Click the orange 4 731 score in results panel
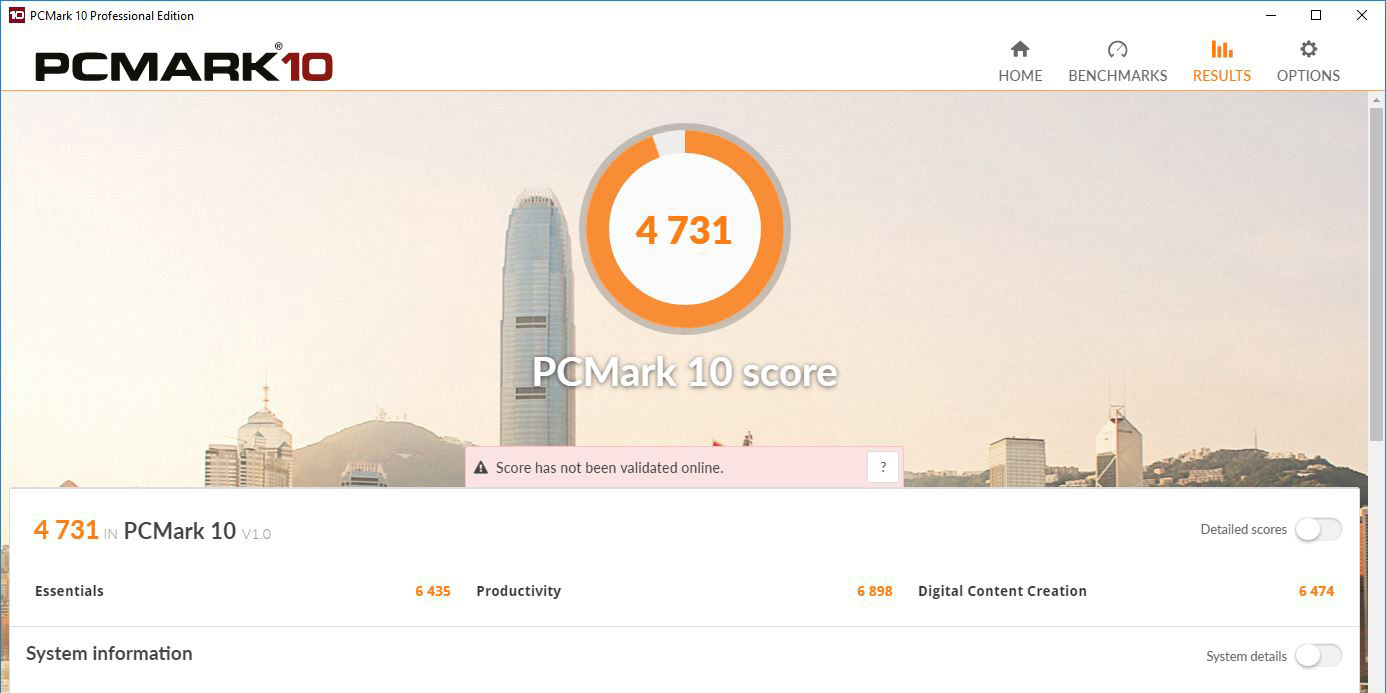The height and width of the screenshot is (693, 1386). pos(66,529)
